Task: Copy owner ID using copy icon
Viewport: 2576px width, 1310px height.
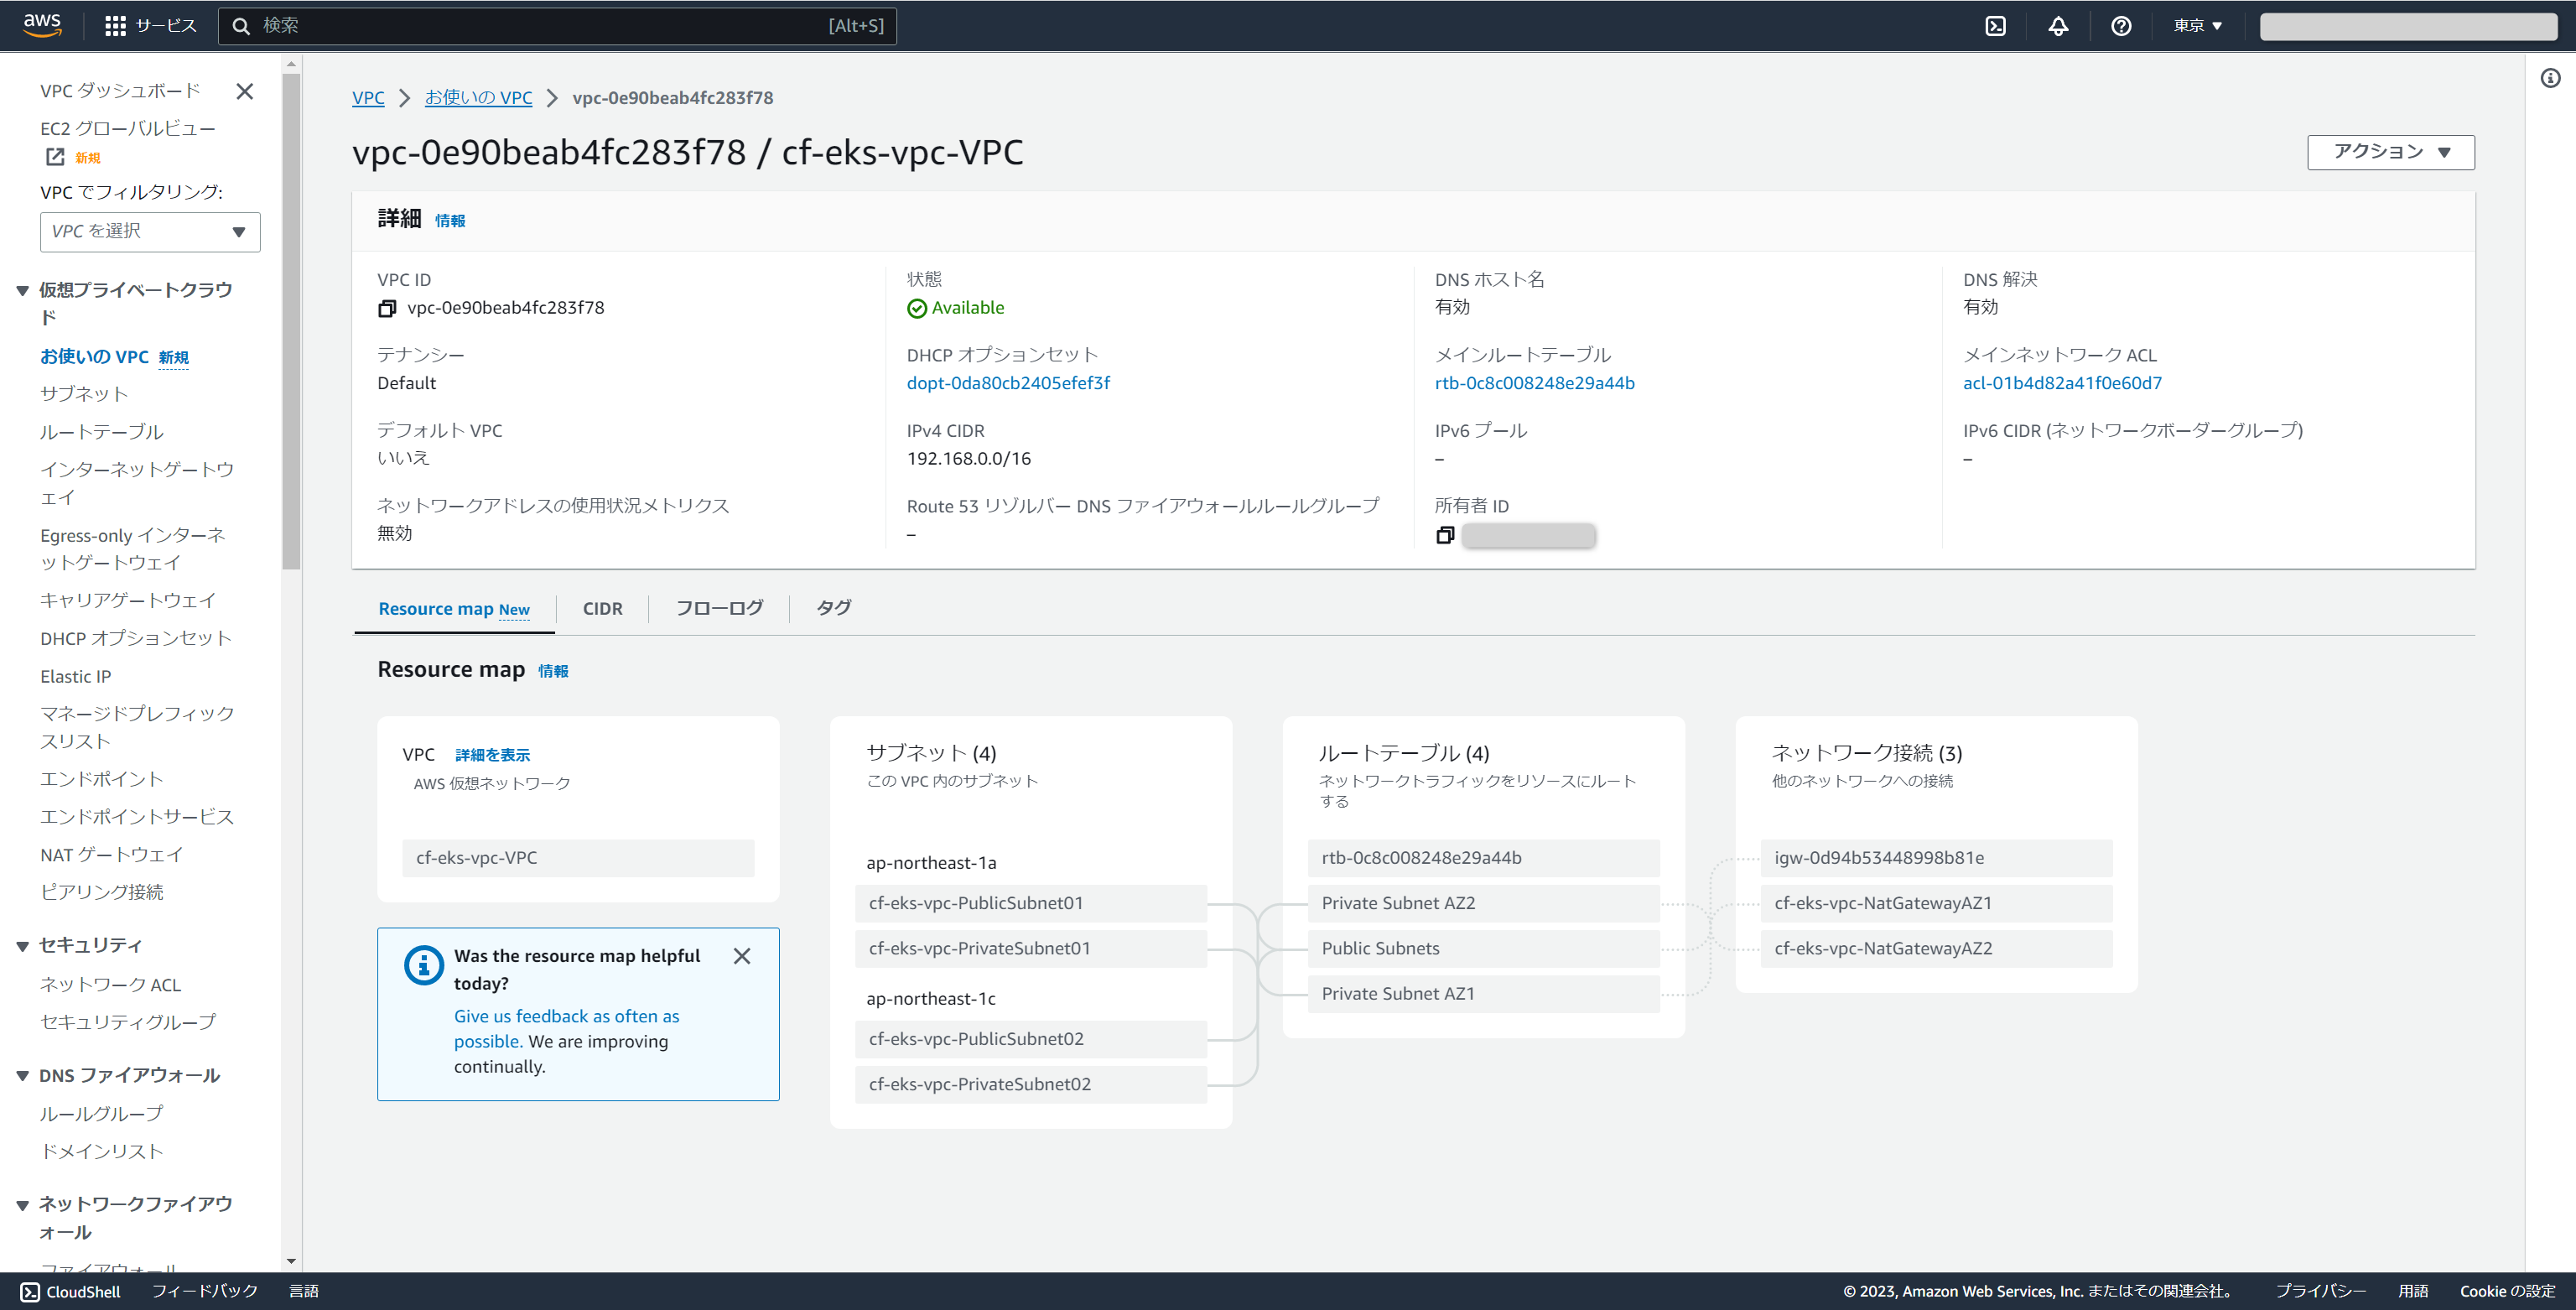Action: coord(1444,536)
